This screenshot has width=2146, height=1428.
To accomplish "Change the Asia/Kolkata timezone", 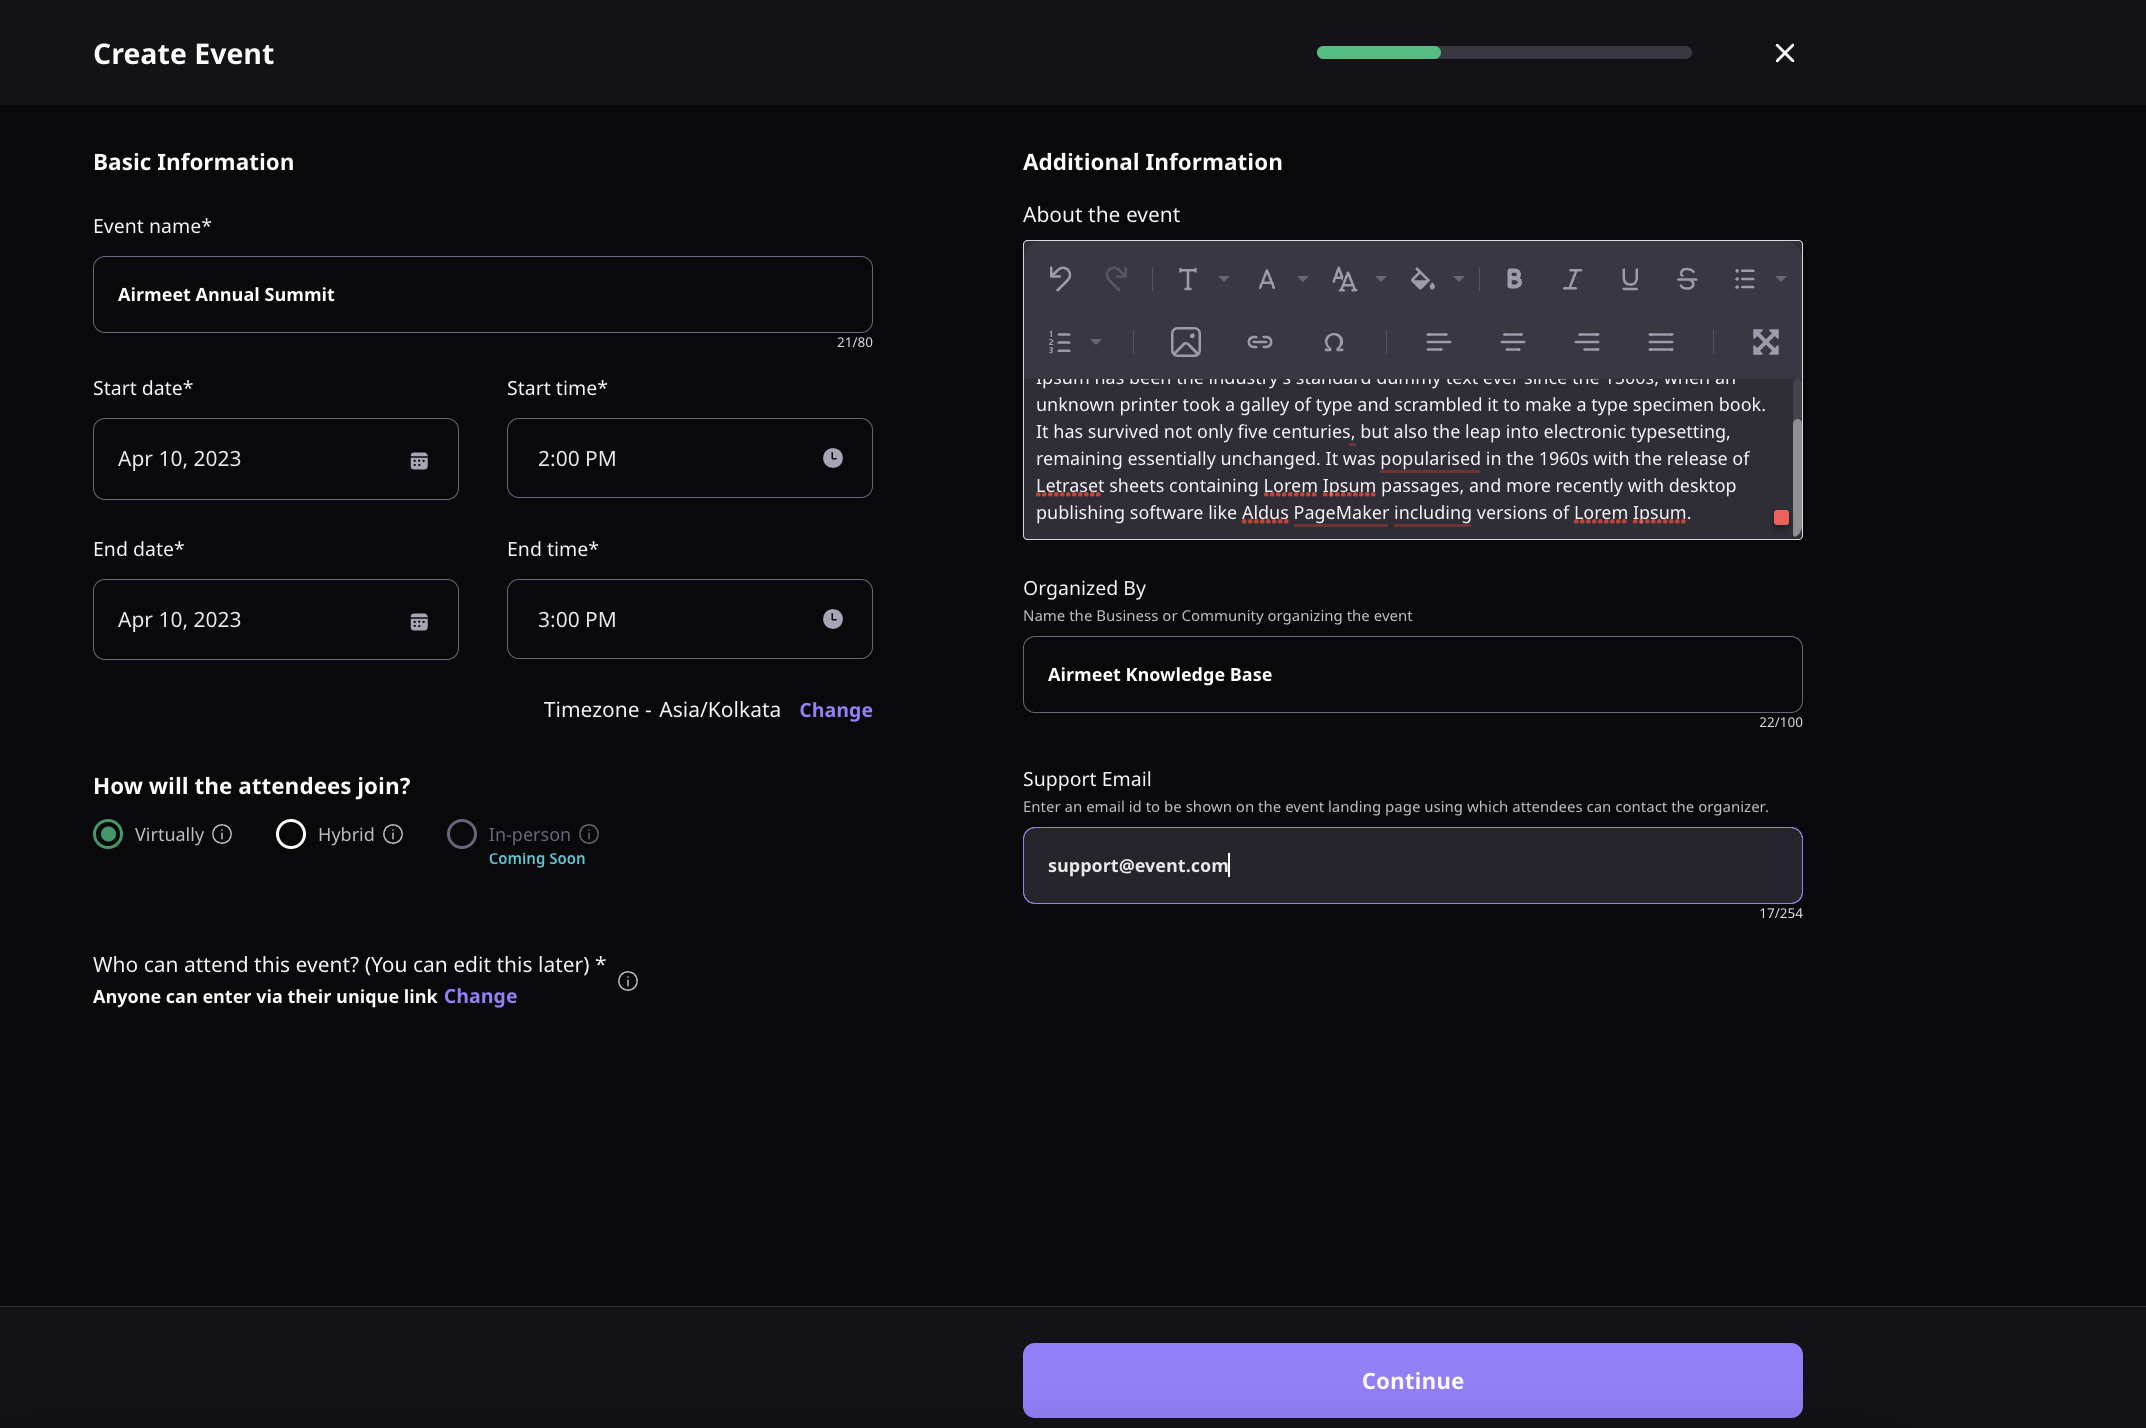I will click(x=836, y=710).
